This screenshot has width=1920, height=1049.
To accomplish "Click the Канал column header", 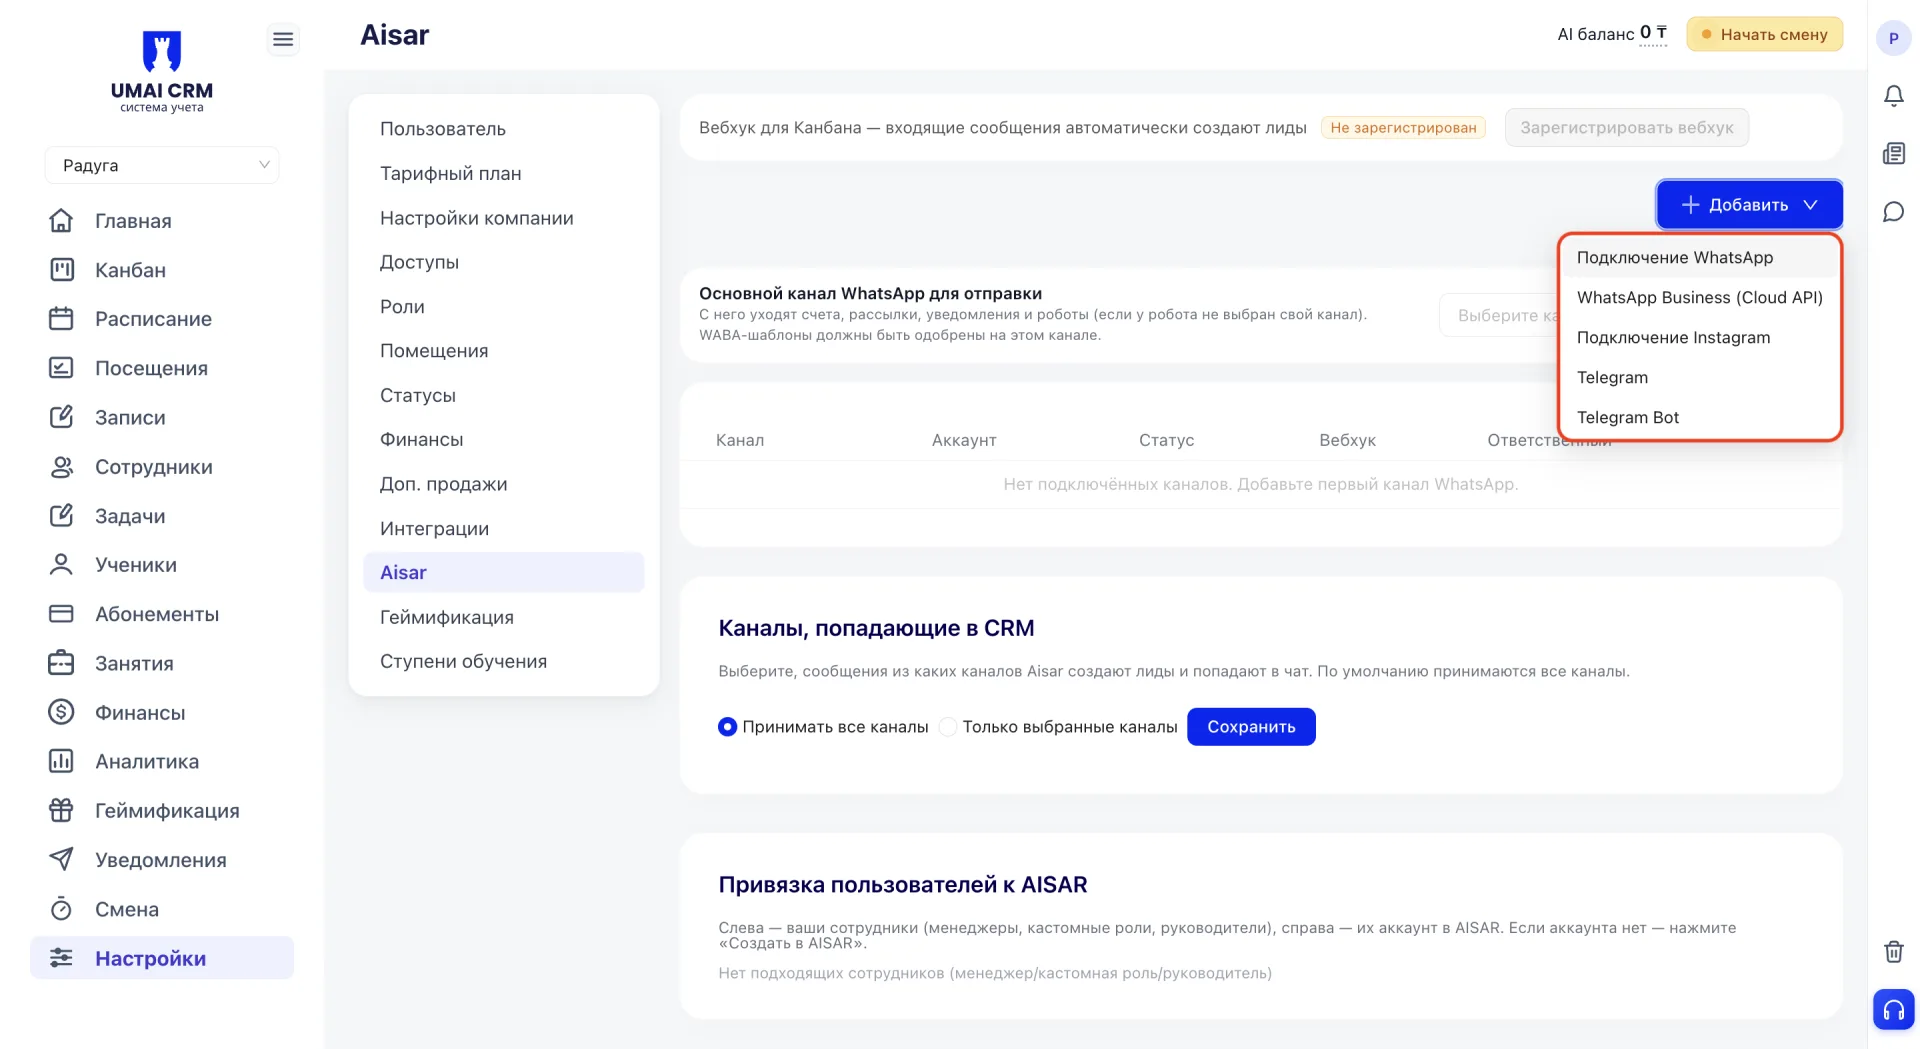I will click(740, 440).
